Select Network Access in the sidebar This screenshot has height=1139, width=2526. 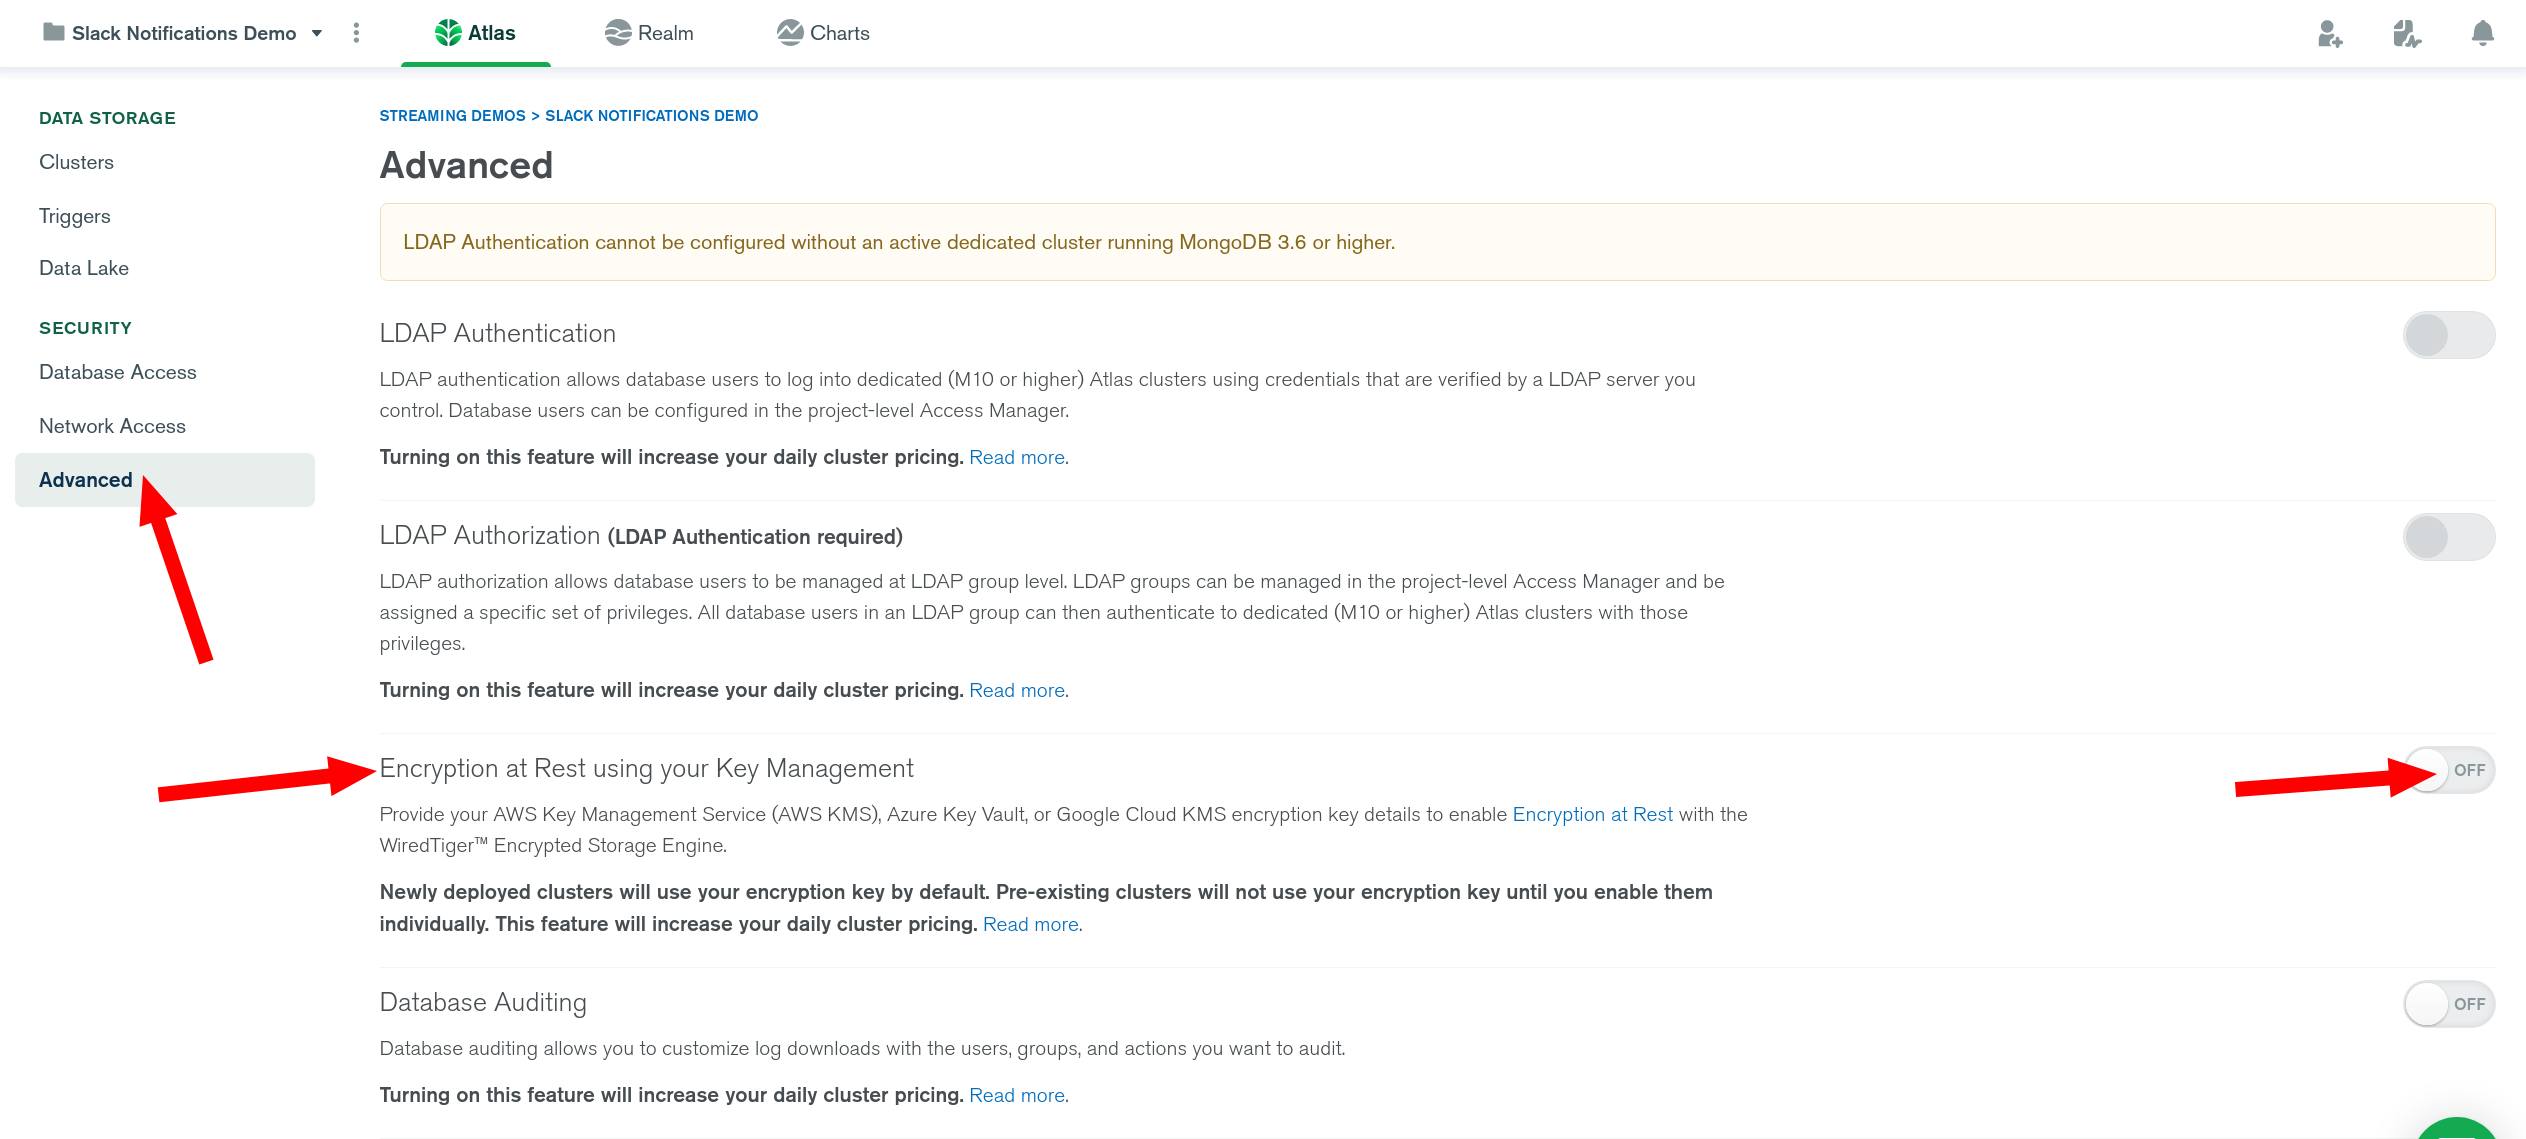pos(112,426)
